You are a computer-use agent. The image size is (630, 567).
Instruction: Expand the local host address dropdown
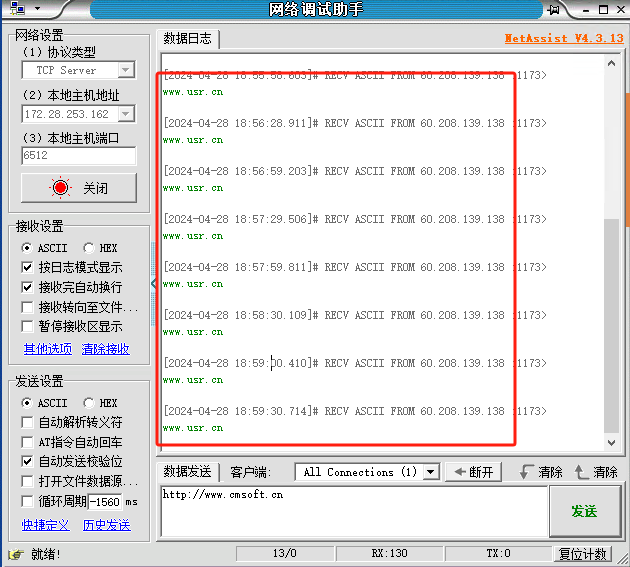tap(126, 114)
